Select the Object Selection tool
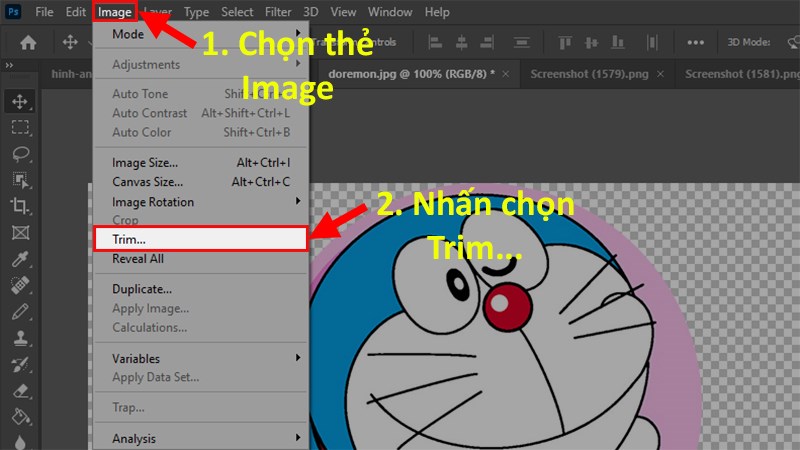800x450 pixels. point(20,180)
